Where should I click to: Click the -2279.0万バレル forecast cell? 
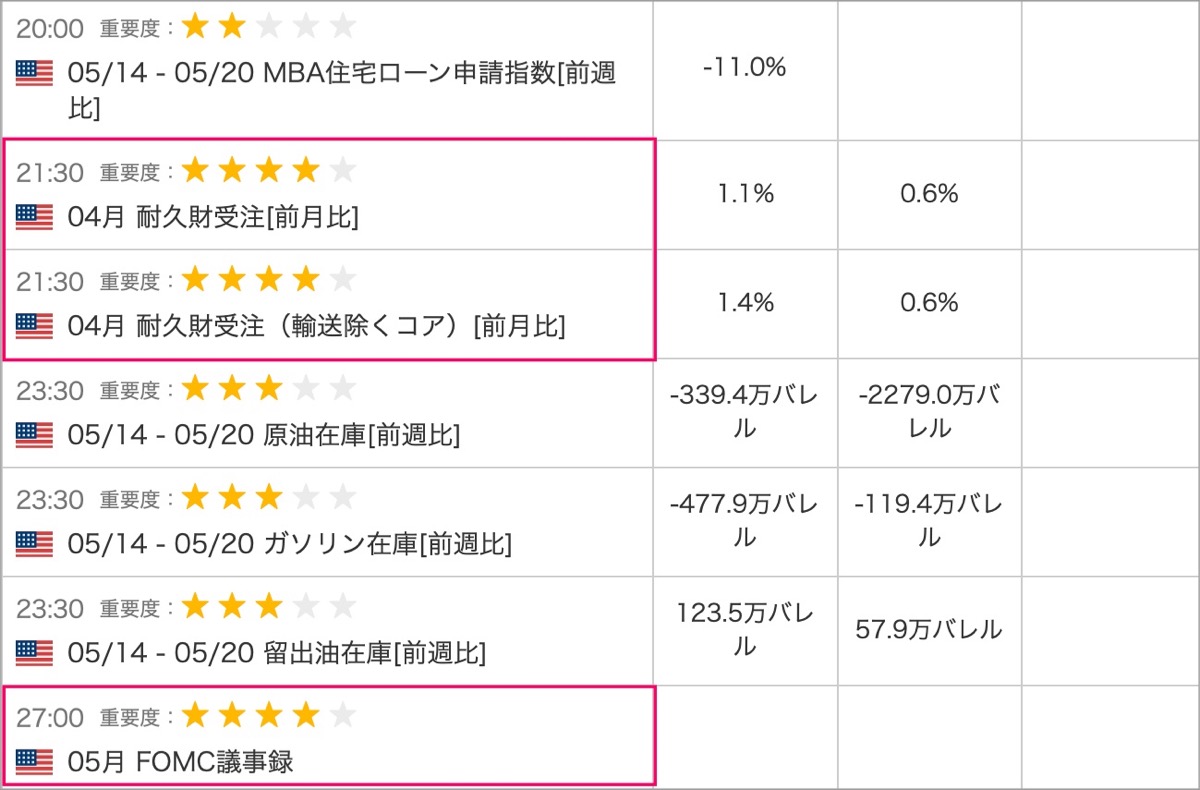[929, 413]
